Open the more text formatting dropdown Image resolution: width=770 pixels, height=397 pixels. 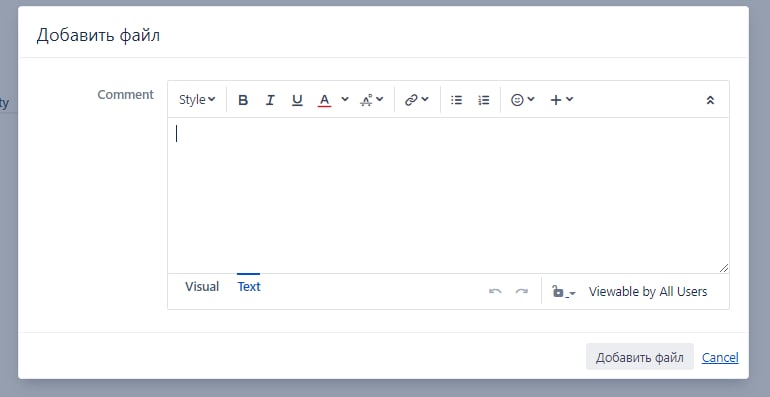[x=372, y=100]
